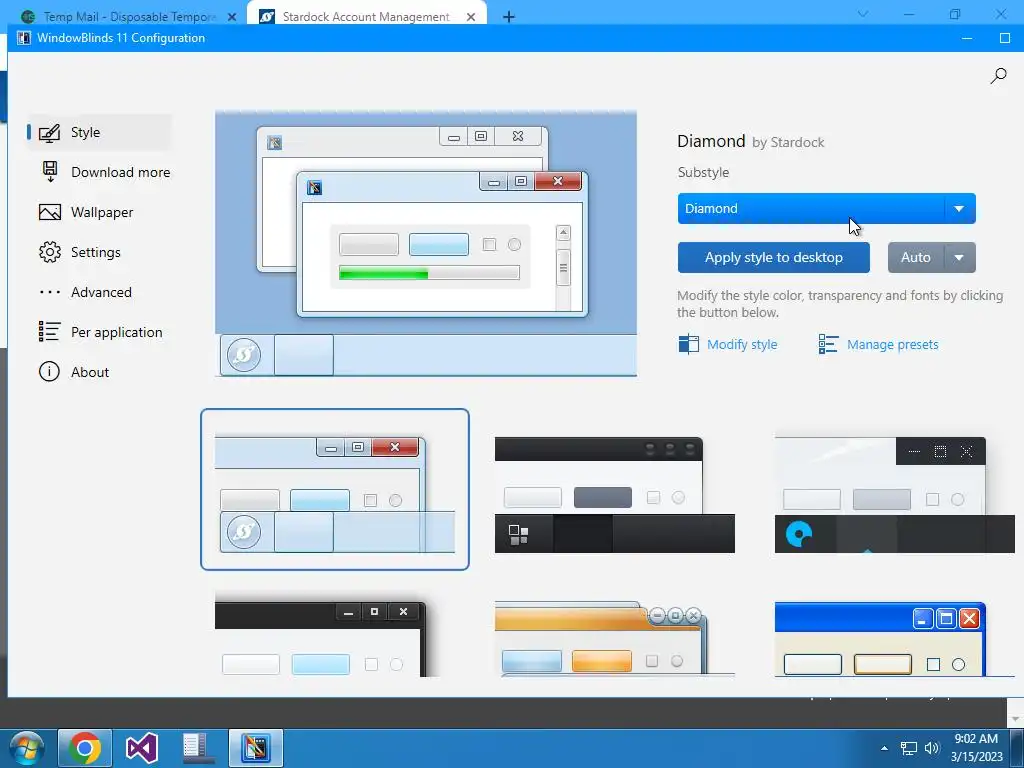Image resolution: width=1024 pixels, height=768 pixels.
Task: Open Manage presets link
Action: [x=892, y=344]
